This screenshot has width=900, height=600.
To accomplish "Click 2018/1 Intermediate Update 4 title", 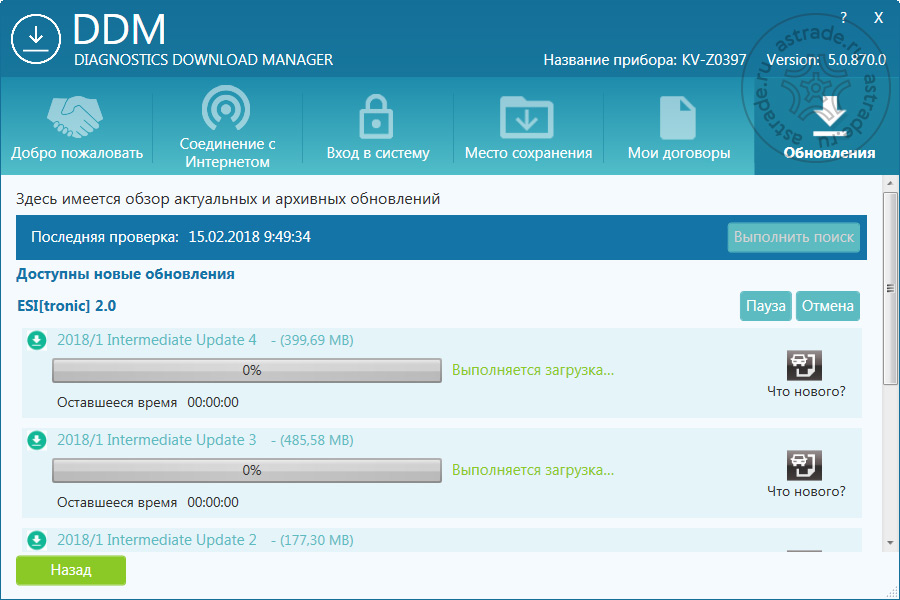I will point(157,340).
